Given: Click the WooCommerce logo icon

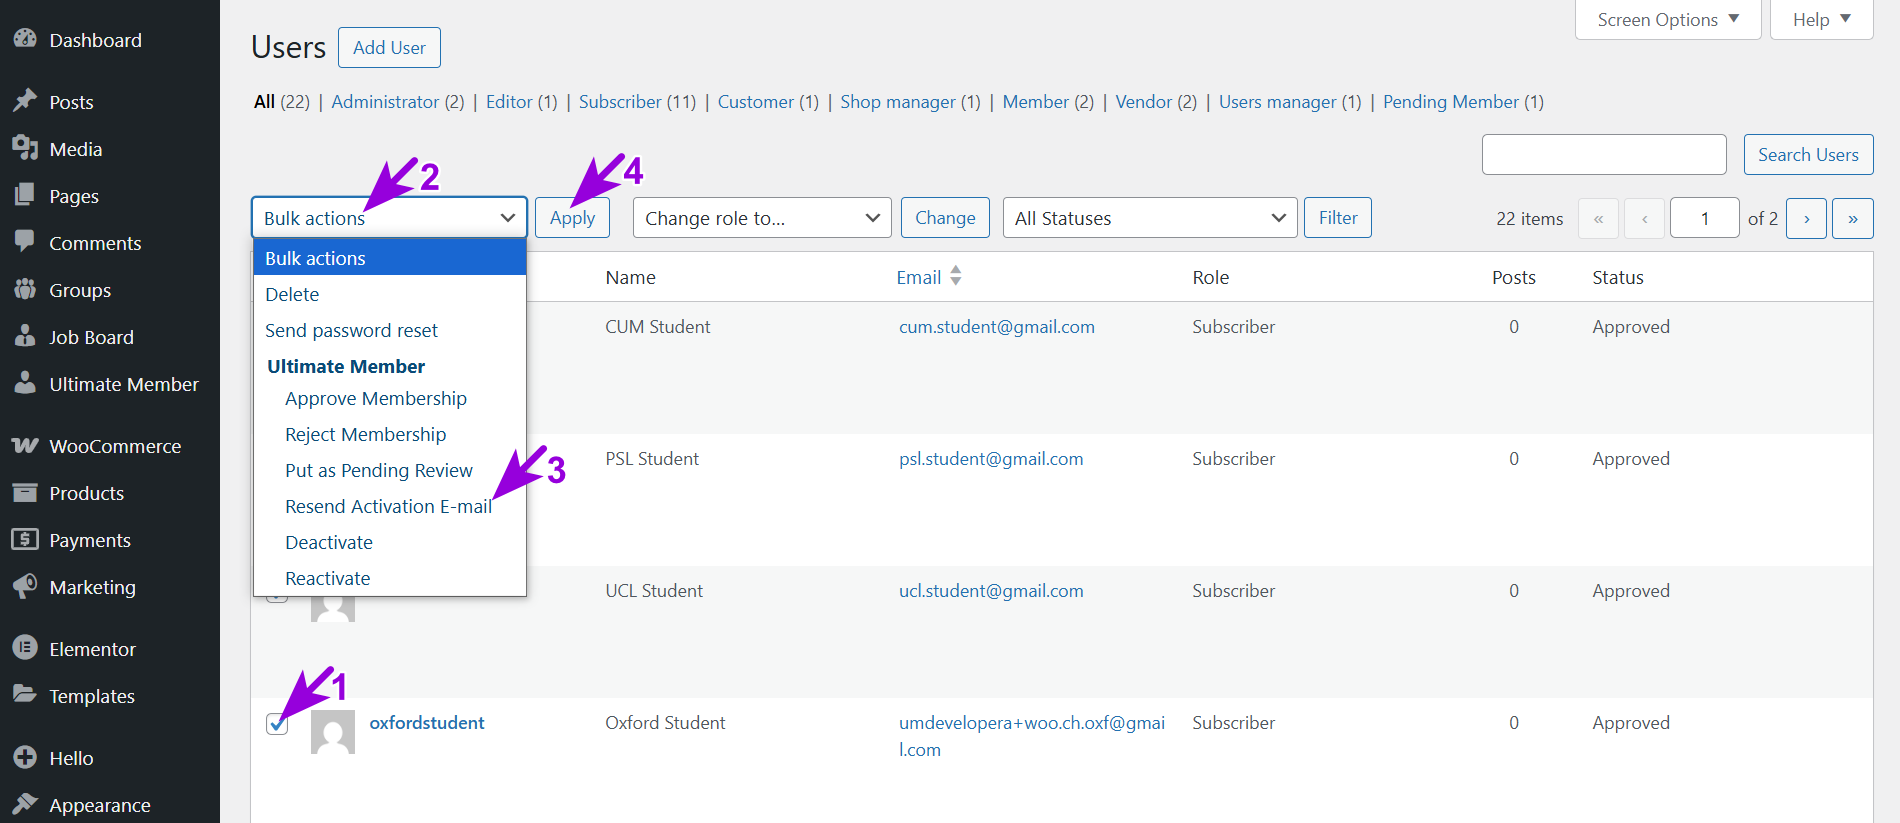Looking at the screenshot, I should tap(25, 445).
